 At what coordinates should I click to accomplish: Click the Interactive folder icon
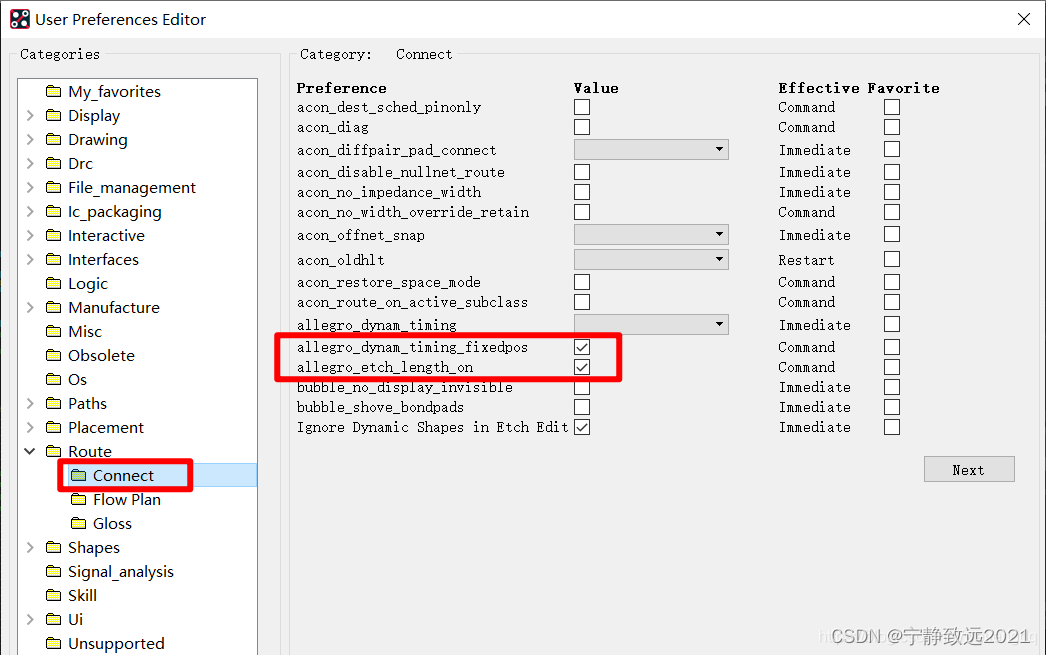coord(53,235)
